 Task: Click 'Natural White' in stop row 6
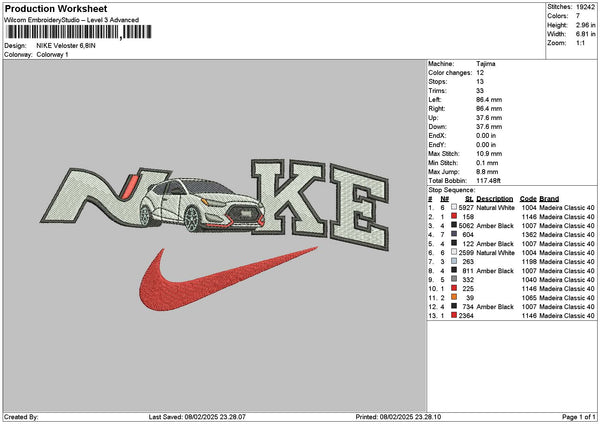(496, 253)
